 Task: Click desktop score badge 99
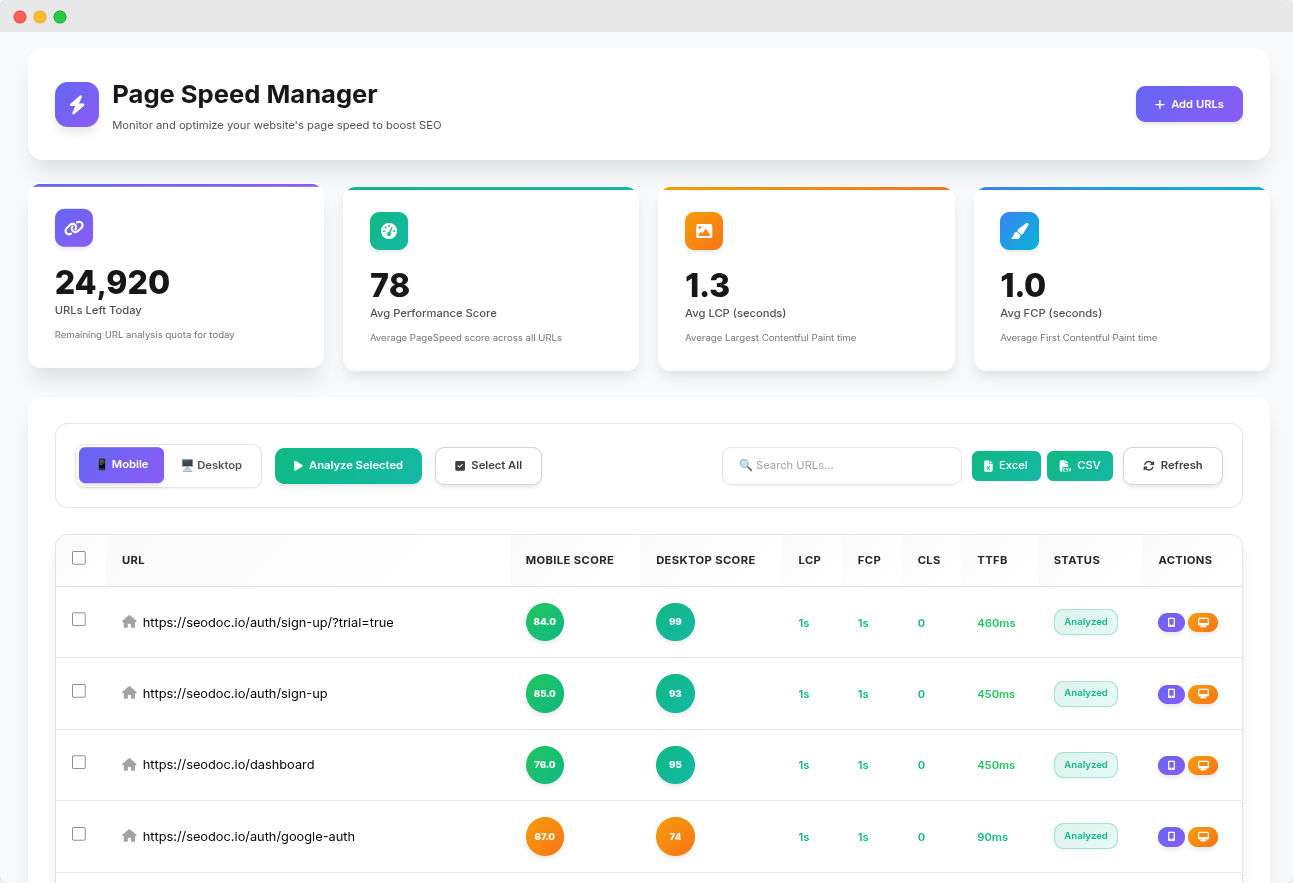point(675,622)
